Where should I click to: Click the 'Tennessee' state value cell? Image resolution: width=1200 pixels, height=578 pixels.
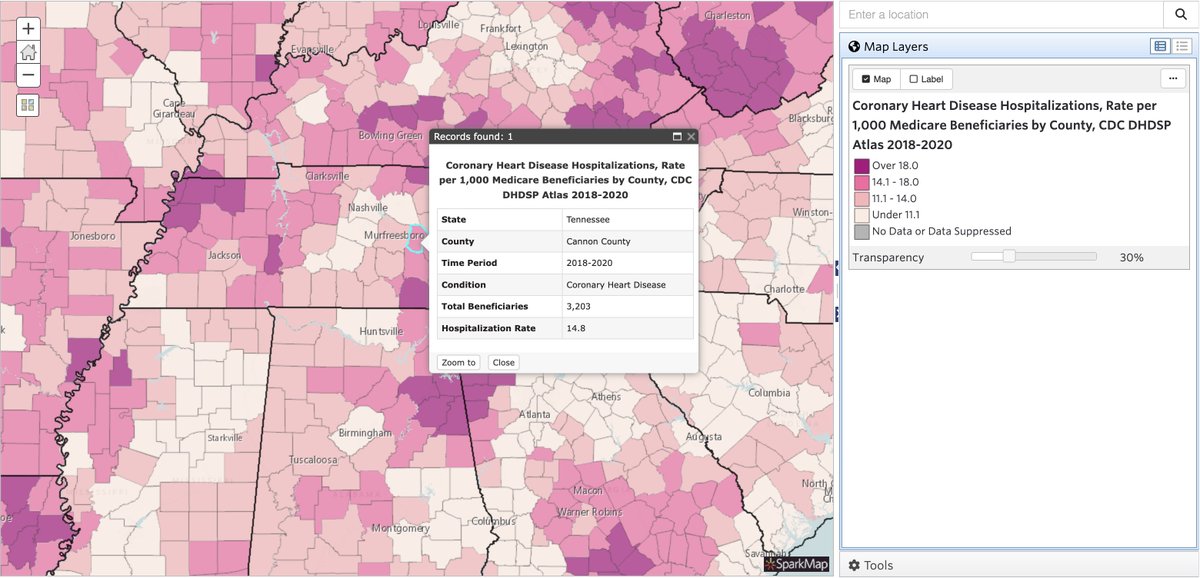pos(628,219)
